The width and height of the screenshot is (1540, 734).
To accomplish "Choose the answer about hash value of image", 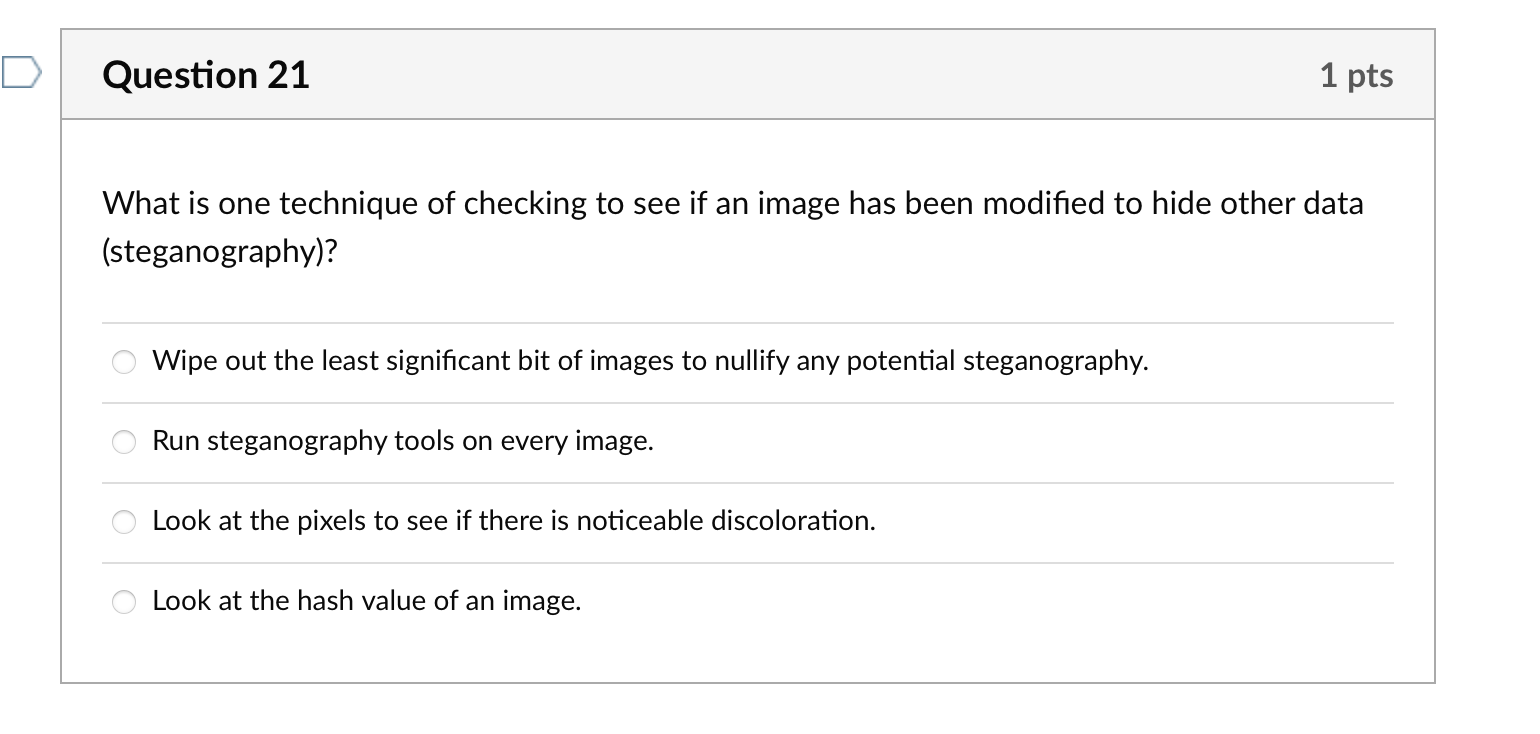I will coord(367,600).
